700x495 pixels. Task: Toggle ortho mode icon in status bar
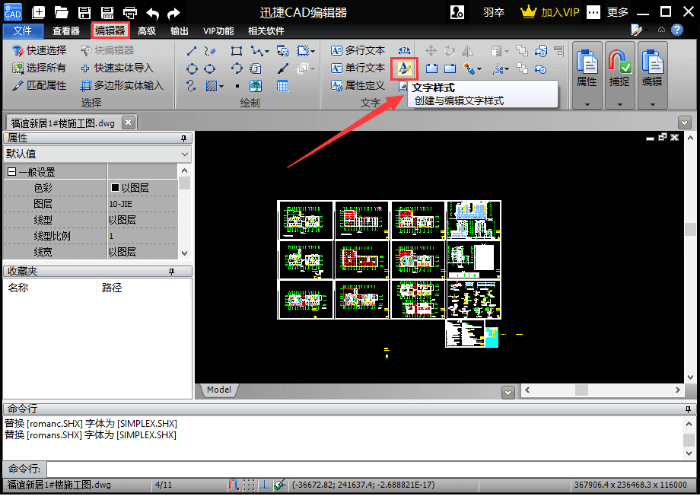coord(264,485)
